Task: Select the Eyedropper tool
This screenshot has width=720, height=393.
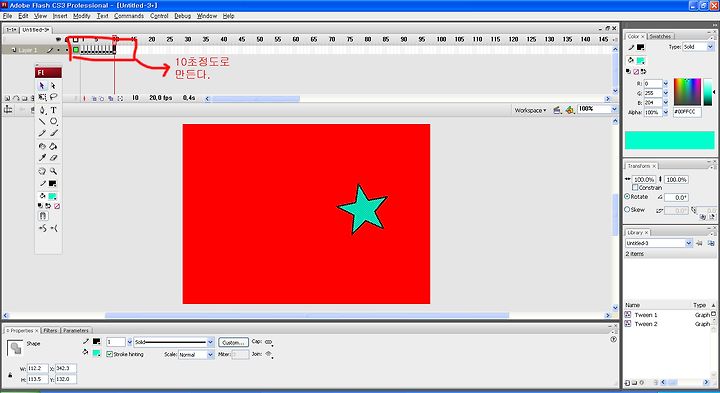Action: click(42, 158)
